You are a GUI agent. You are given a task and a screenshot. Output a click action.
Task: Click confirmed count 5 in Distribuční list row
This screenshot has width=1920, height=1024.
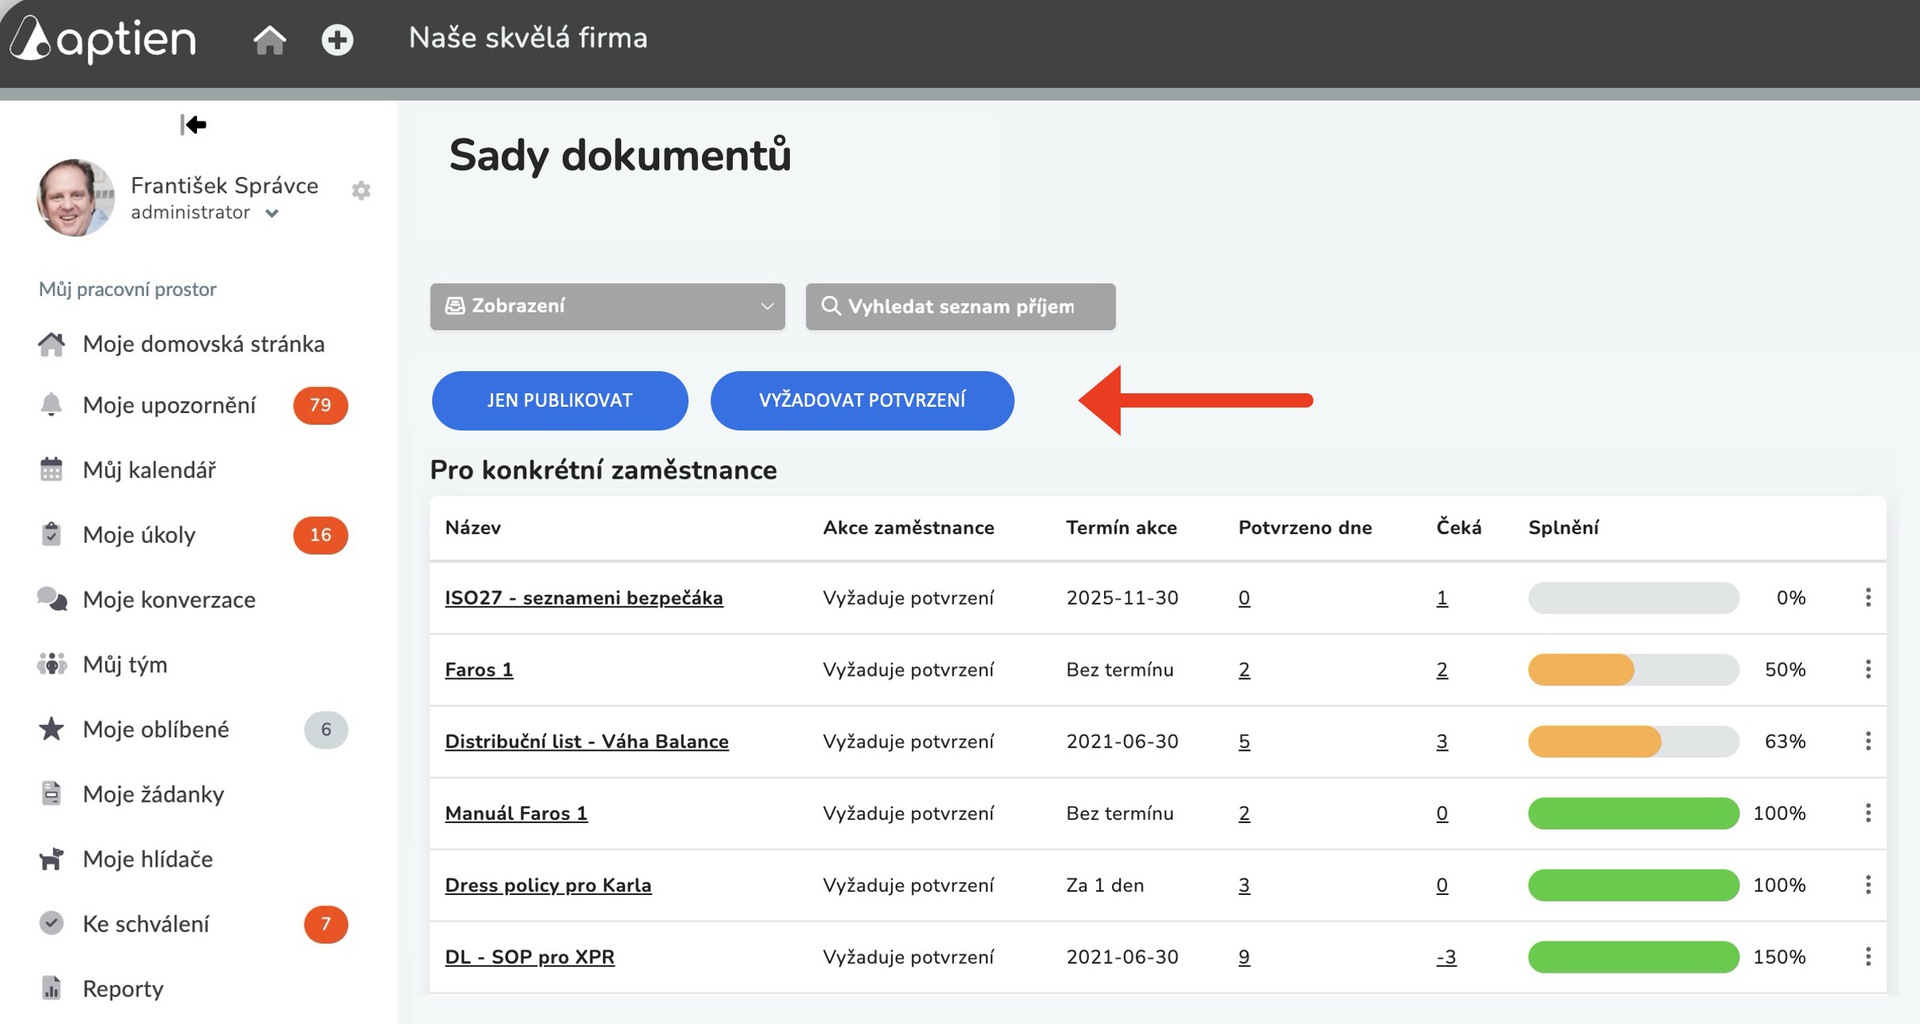[x=1245, y=742]
